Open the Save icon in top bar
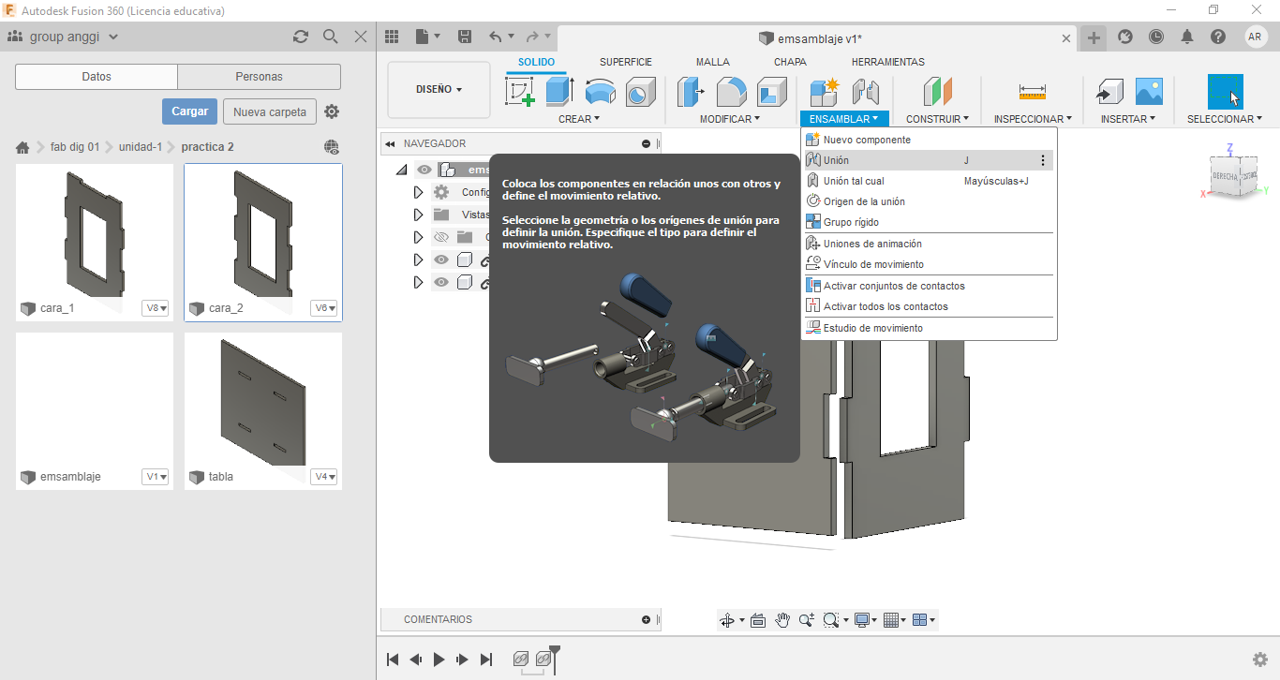Screen dimensions: 1280x680 click(464, 37)
